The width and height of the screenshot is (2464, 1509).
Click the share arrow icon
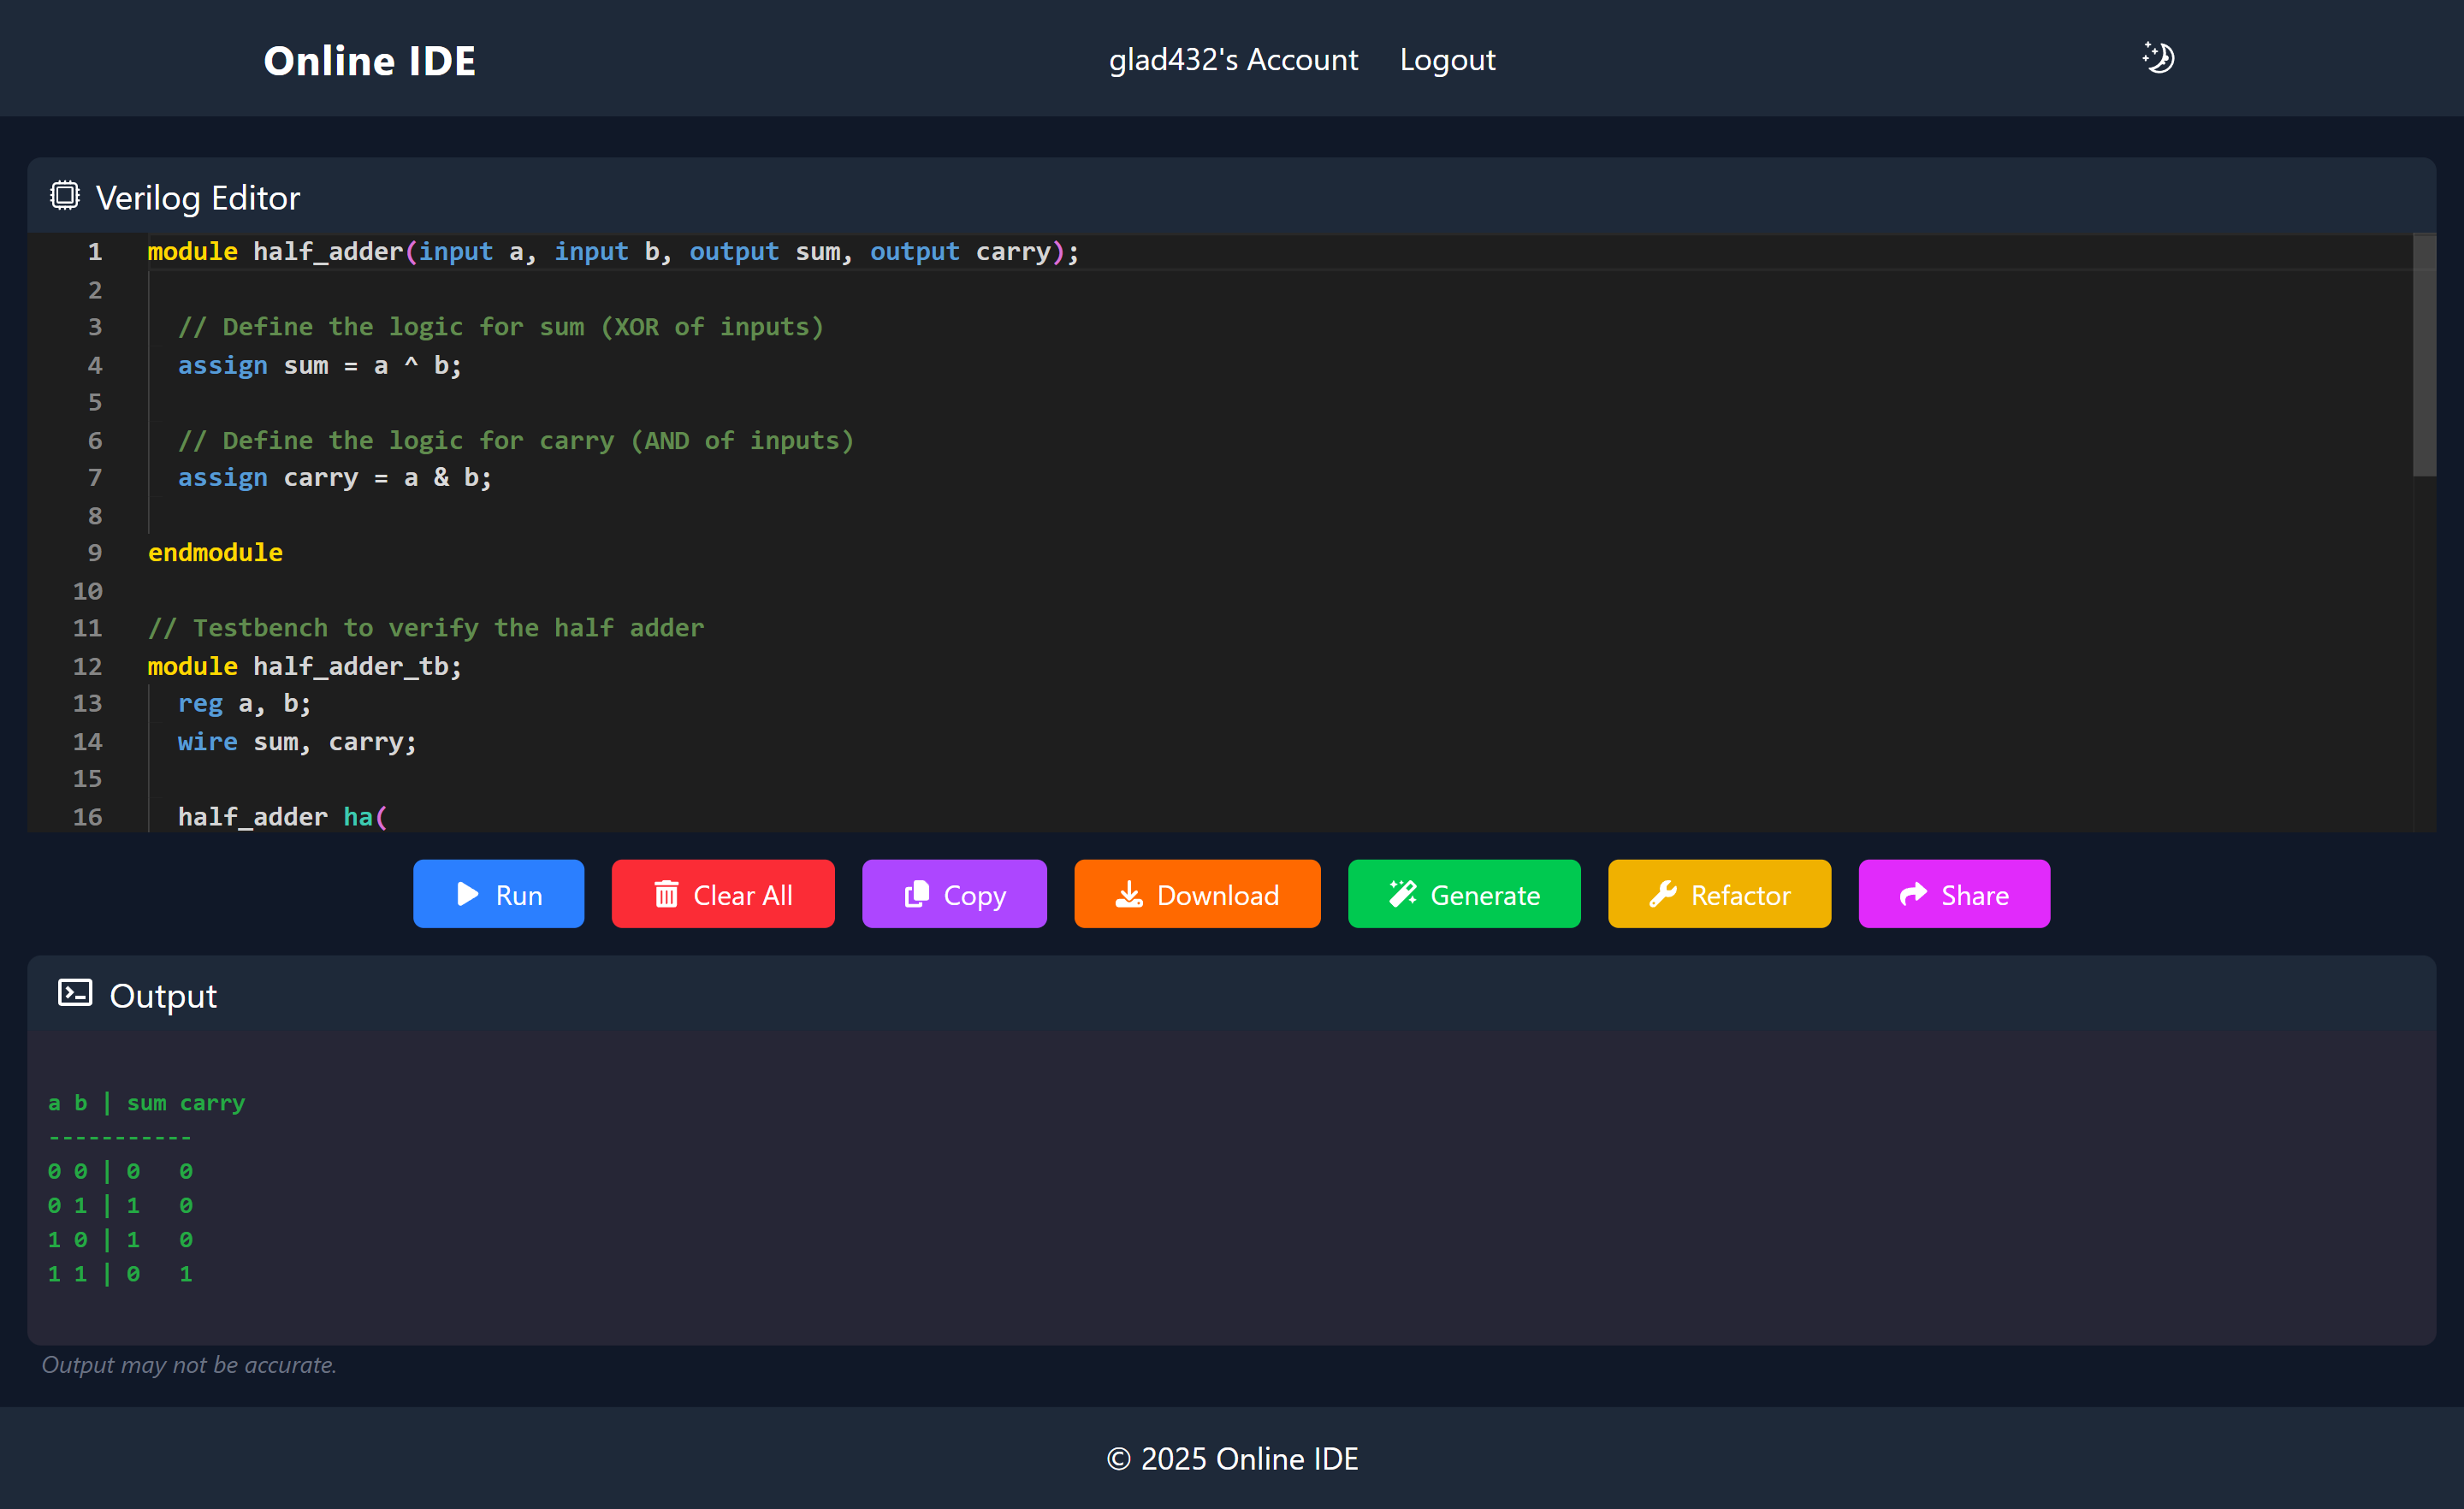pos(1913,894)
